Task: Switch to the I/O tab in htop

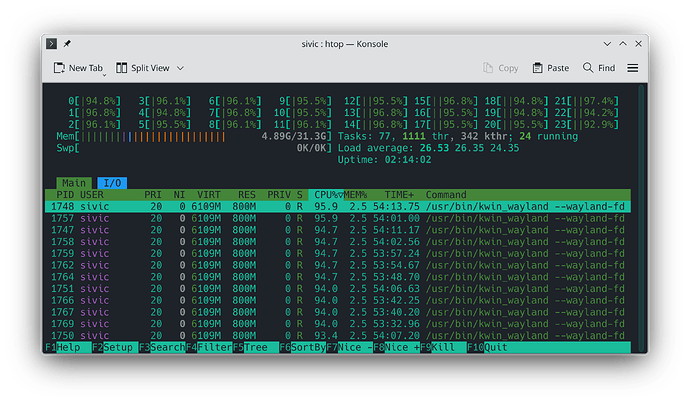Action: [x=112, y=183]
